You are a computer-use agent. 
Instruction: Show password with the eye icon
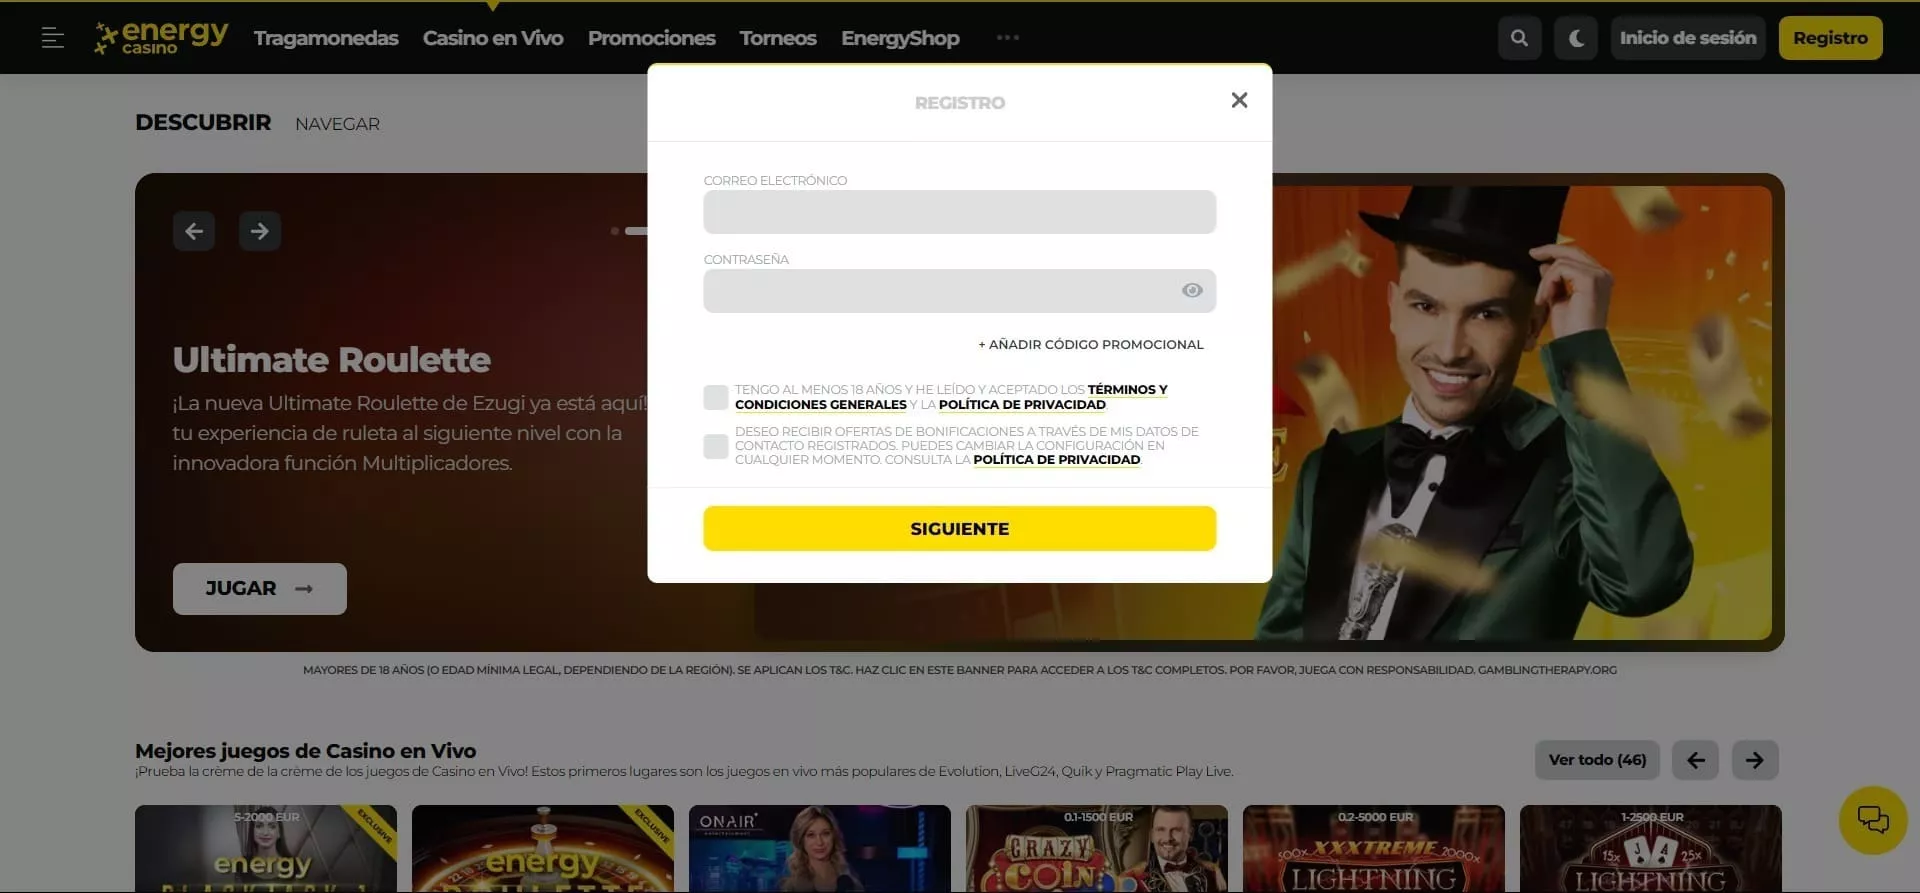point(1191,290)
